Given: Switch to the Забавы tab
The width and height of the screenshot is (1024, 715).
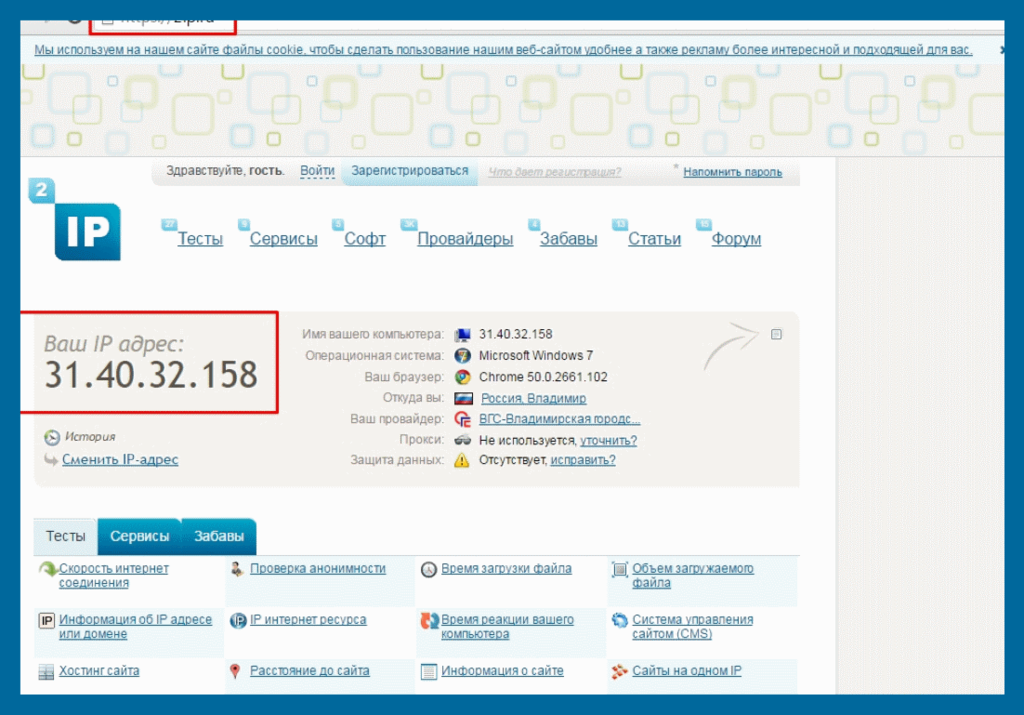Looking at the screenshot, I should tap(219, 536).
